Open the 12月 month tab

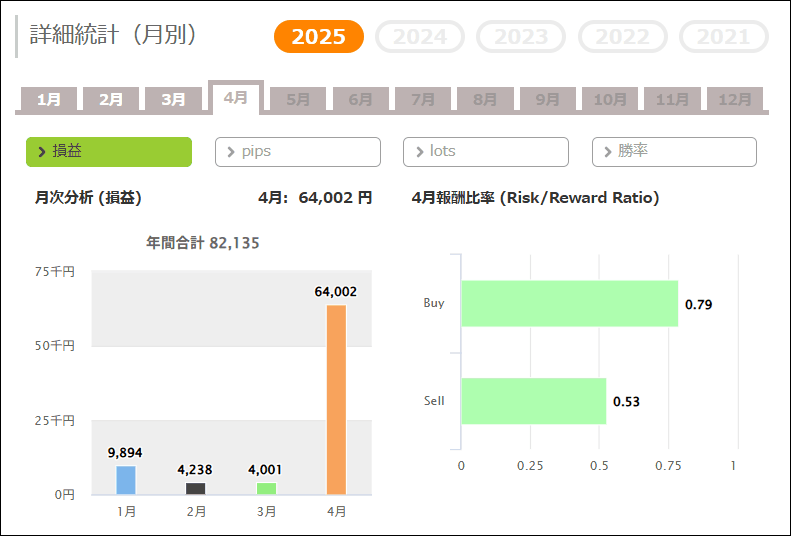click(x=735, y=99)
